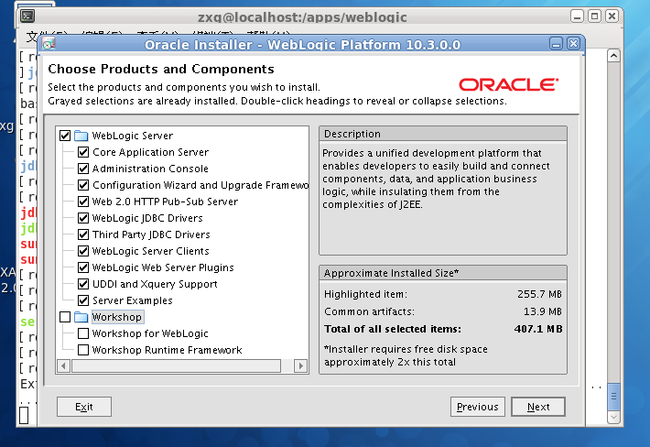Toggle WebLogic Web Server Plugins checkbox

(83, 267)
